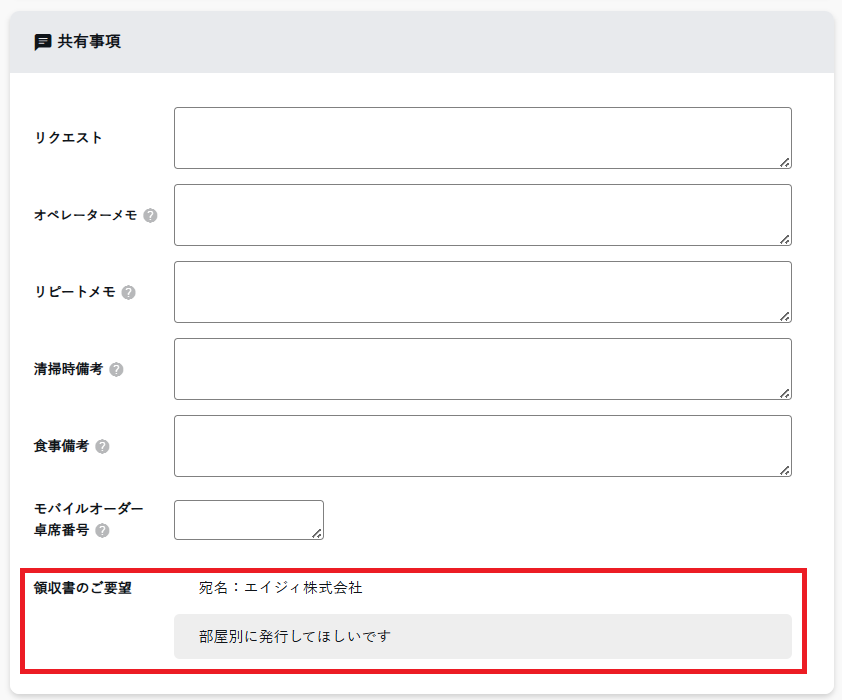The width and height of the screenshot is (842, 700).
Task: Click resize handle of 卓席番号 input box
Action: tap(317, 533)
